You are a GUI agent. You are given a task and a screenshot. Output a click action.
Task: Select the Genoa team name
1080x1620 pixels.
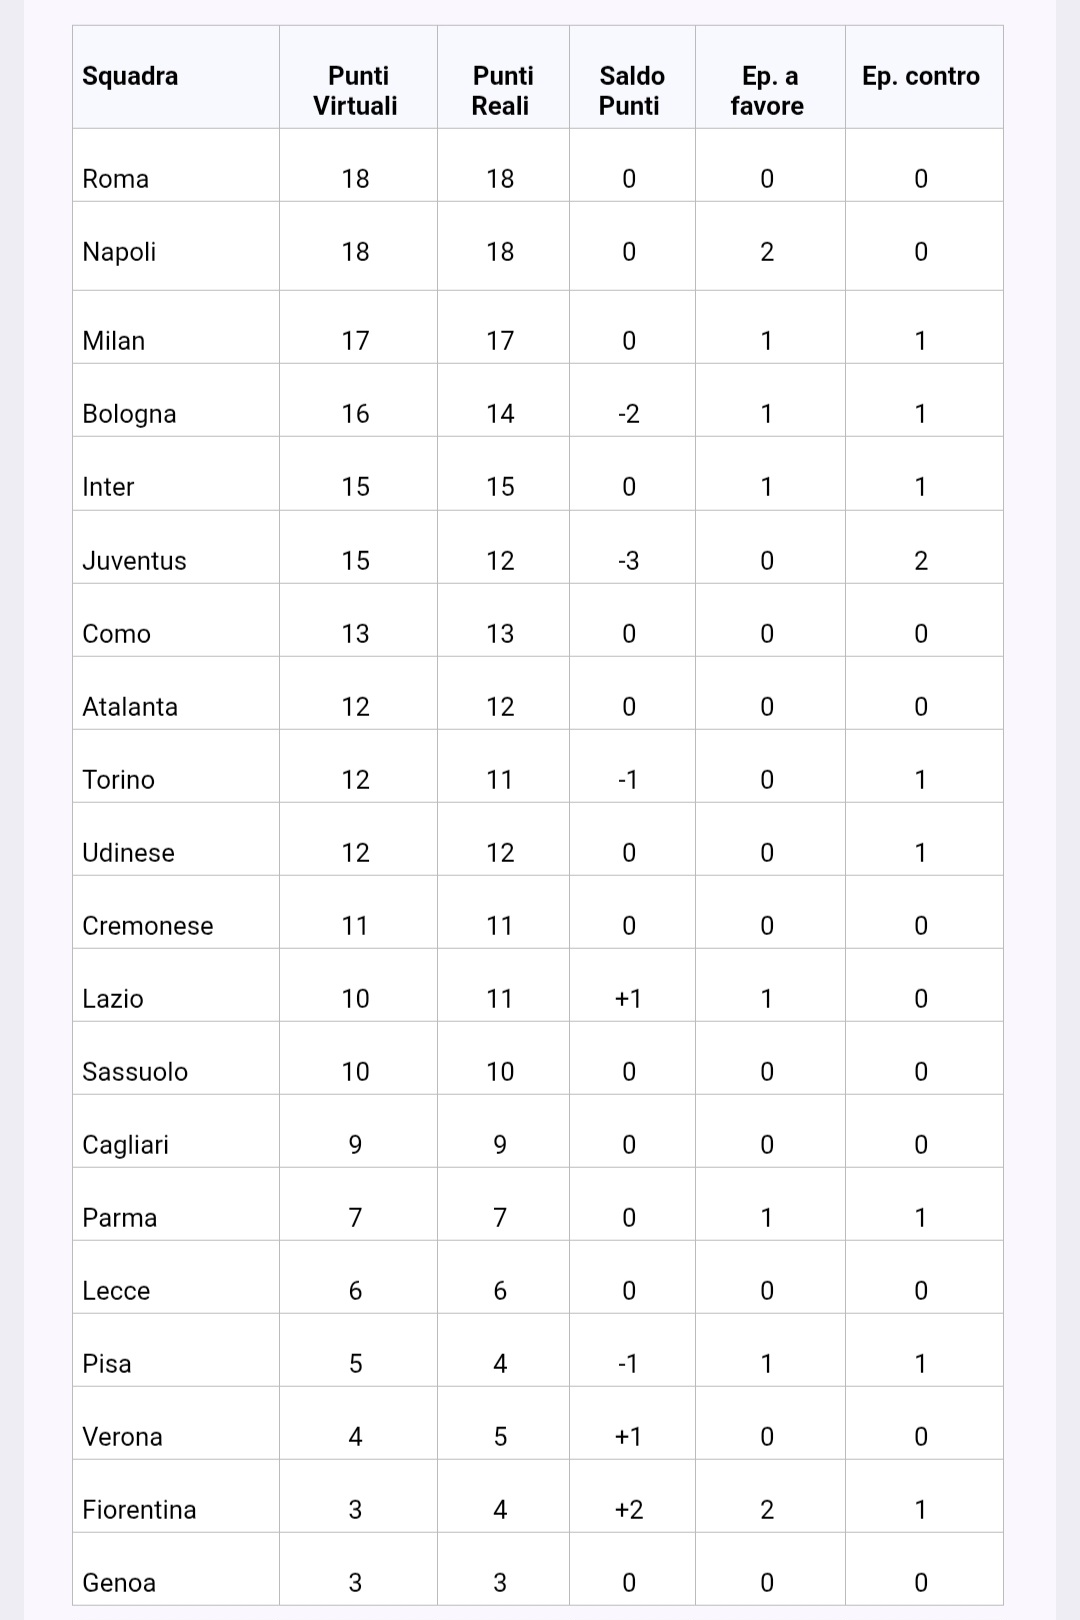[119, 1583]
